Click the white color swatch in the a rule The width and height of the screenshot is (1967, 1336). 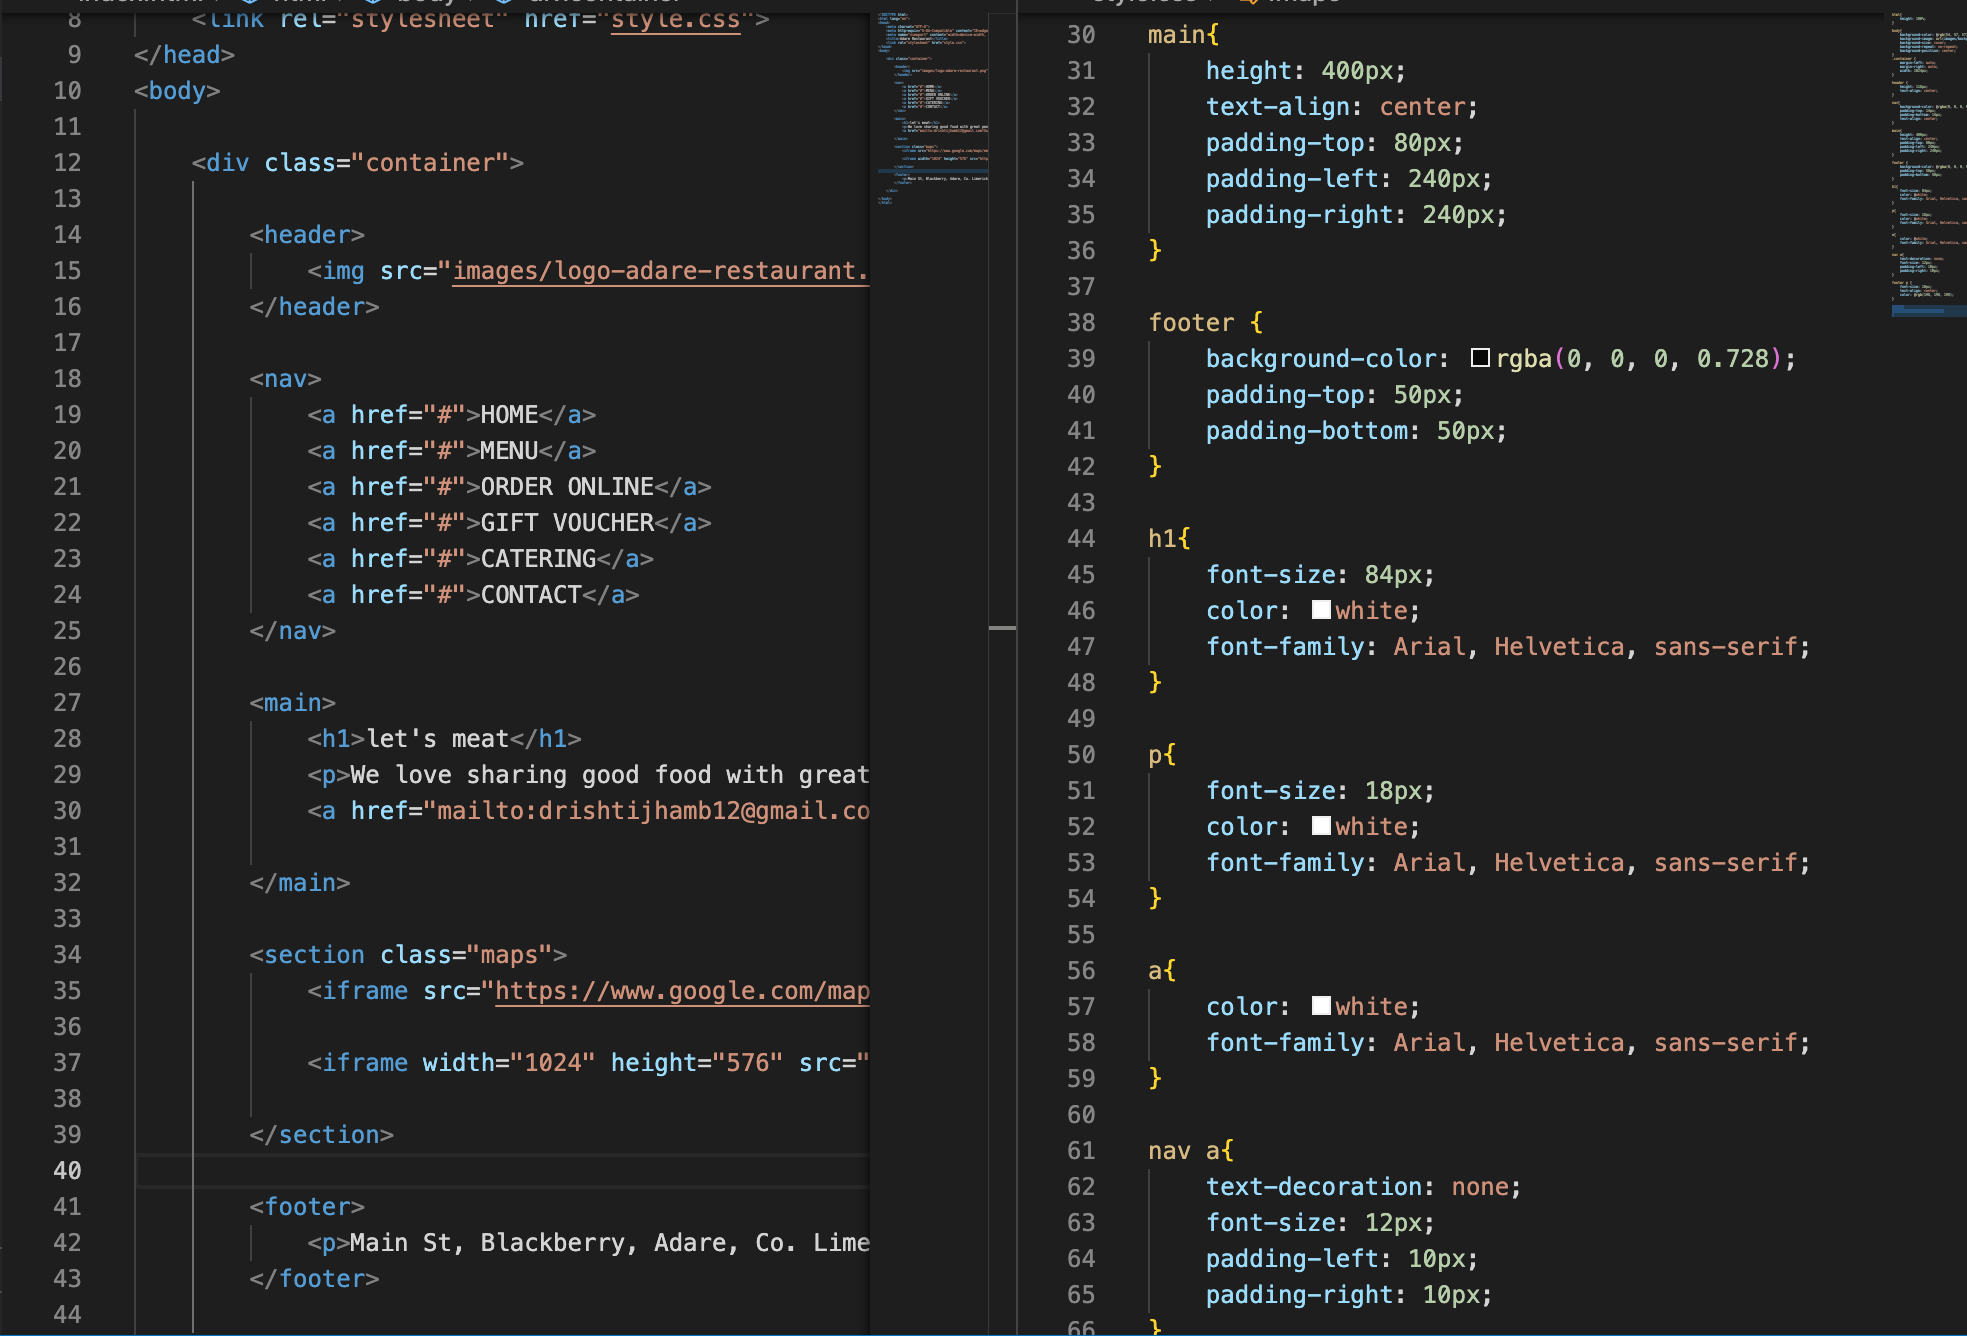point(1321,1006)
